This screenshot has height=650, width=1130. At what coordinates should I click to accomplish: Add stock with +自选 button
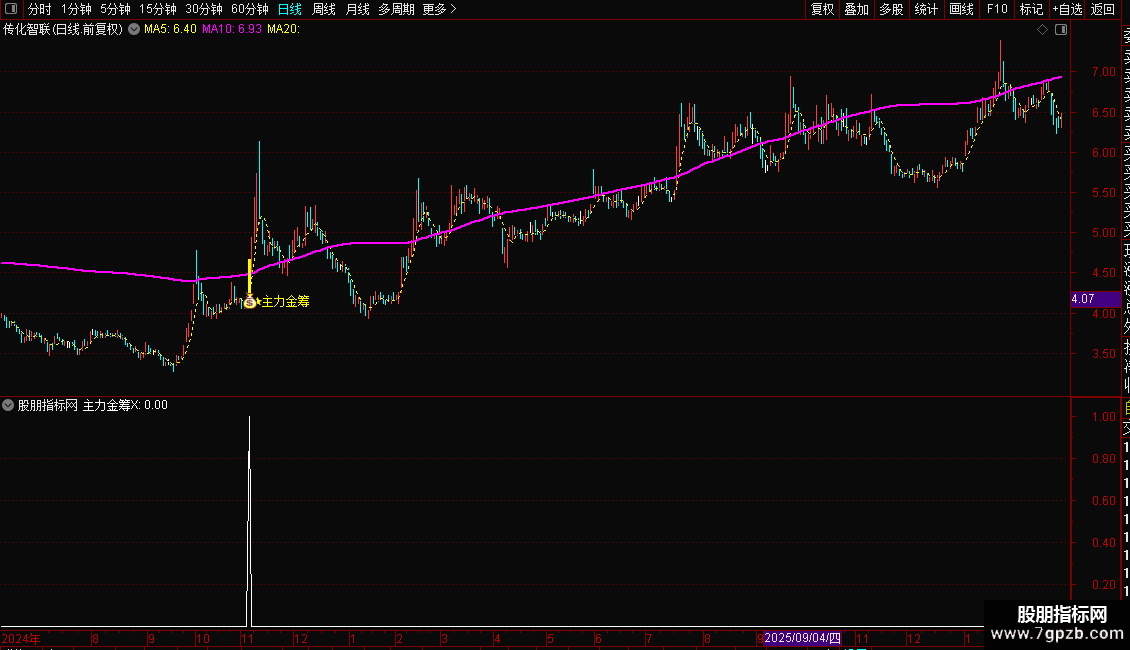point(1067,9)
